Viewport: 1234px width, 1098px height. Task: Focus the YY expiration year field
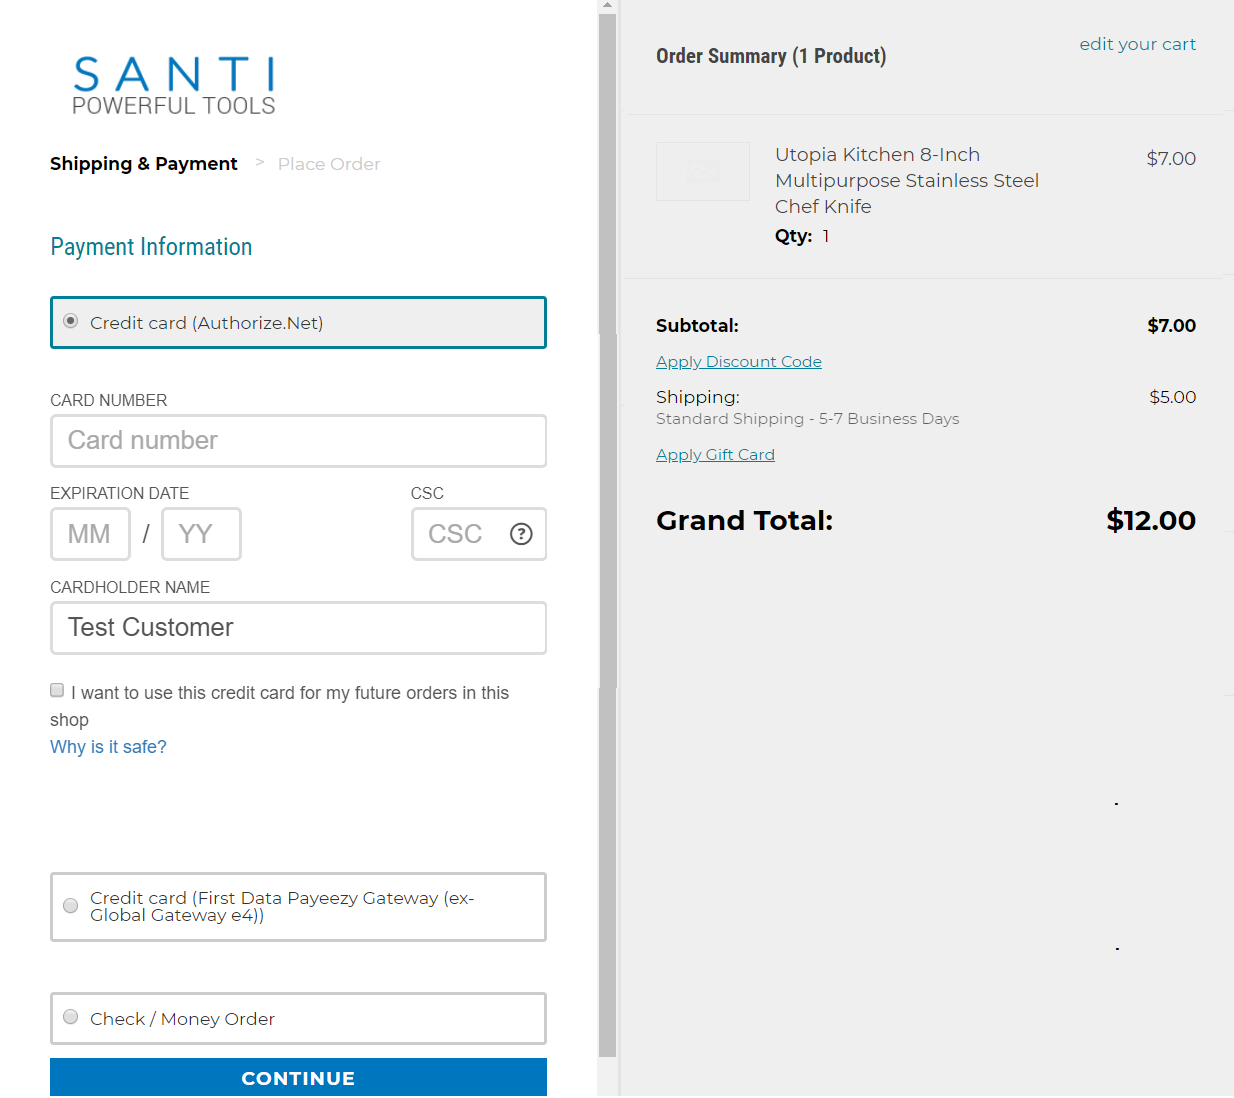point(201,534)
